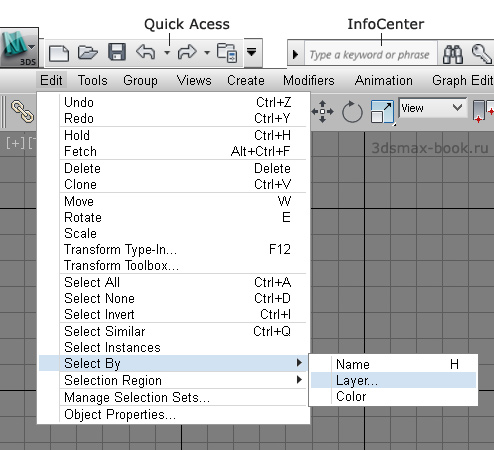Select the Scale tool icon
Viewport: 494px width, 450px height.
[382, 112]
